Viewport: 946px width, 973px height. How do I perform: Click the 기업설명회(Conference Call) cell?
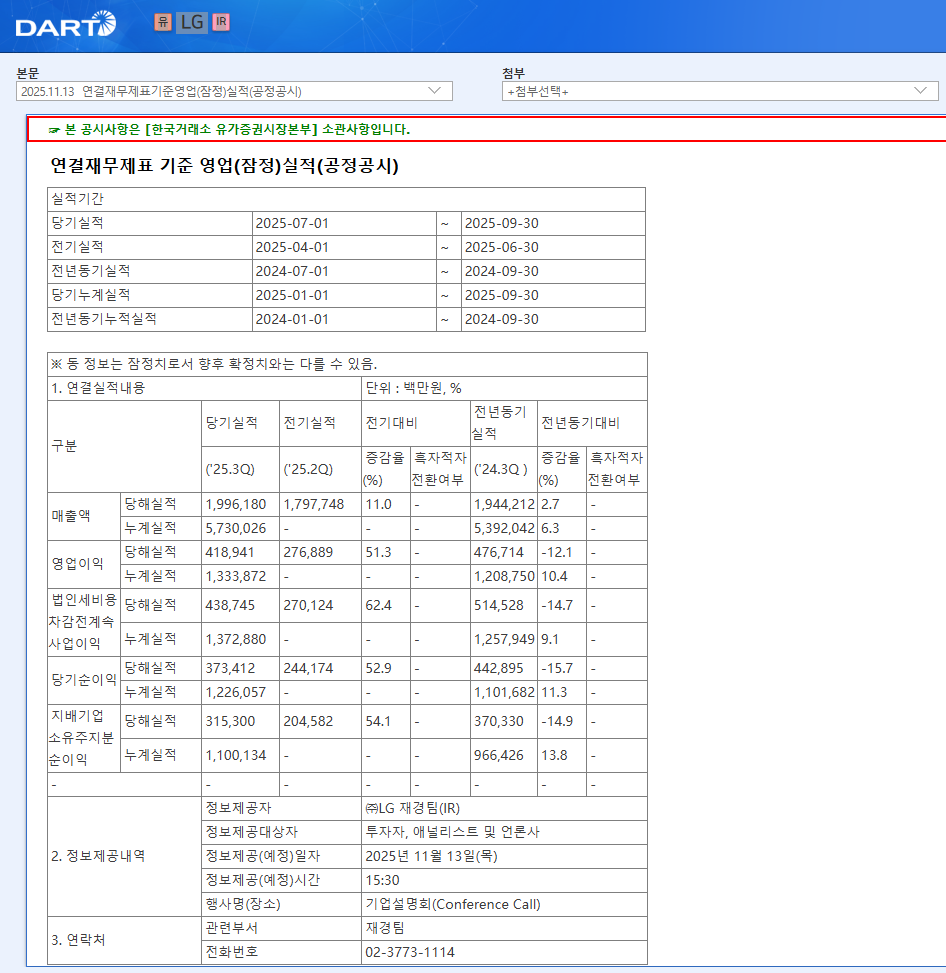(453, 904)
